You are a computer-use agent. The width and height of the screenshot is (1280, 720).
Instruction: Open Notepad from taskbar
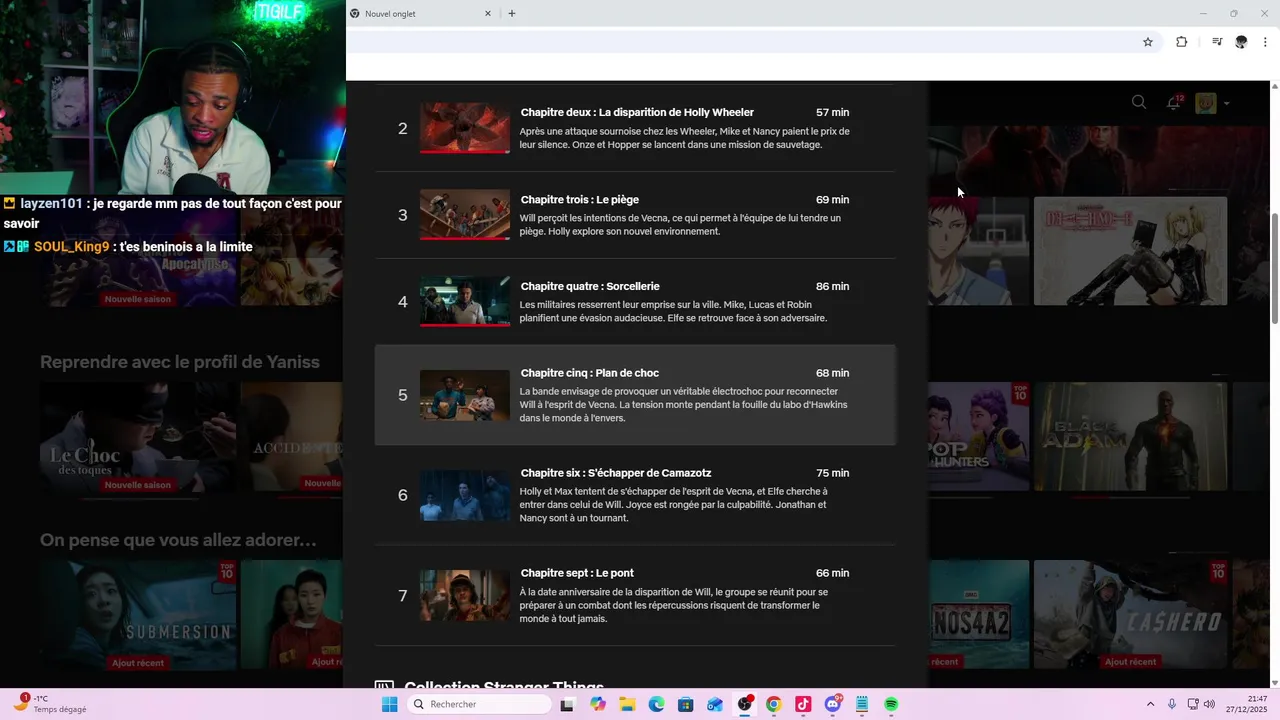pyautogui.click(x=862, y=704)
